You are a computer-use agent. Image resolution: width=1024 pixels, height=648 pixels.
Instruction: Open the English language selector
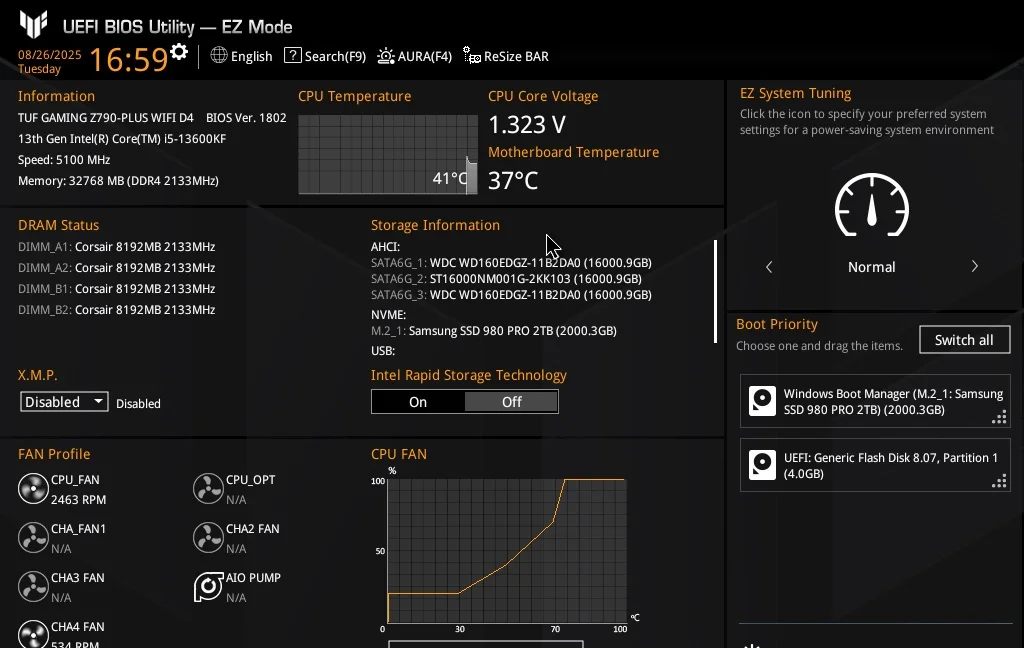[241, 56]
